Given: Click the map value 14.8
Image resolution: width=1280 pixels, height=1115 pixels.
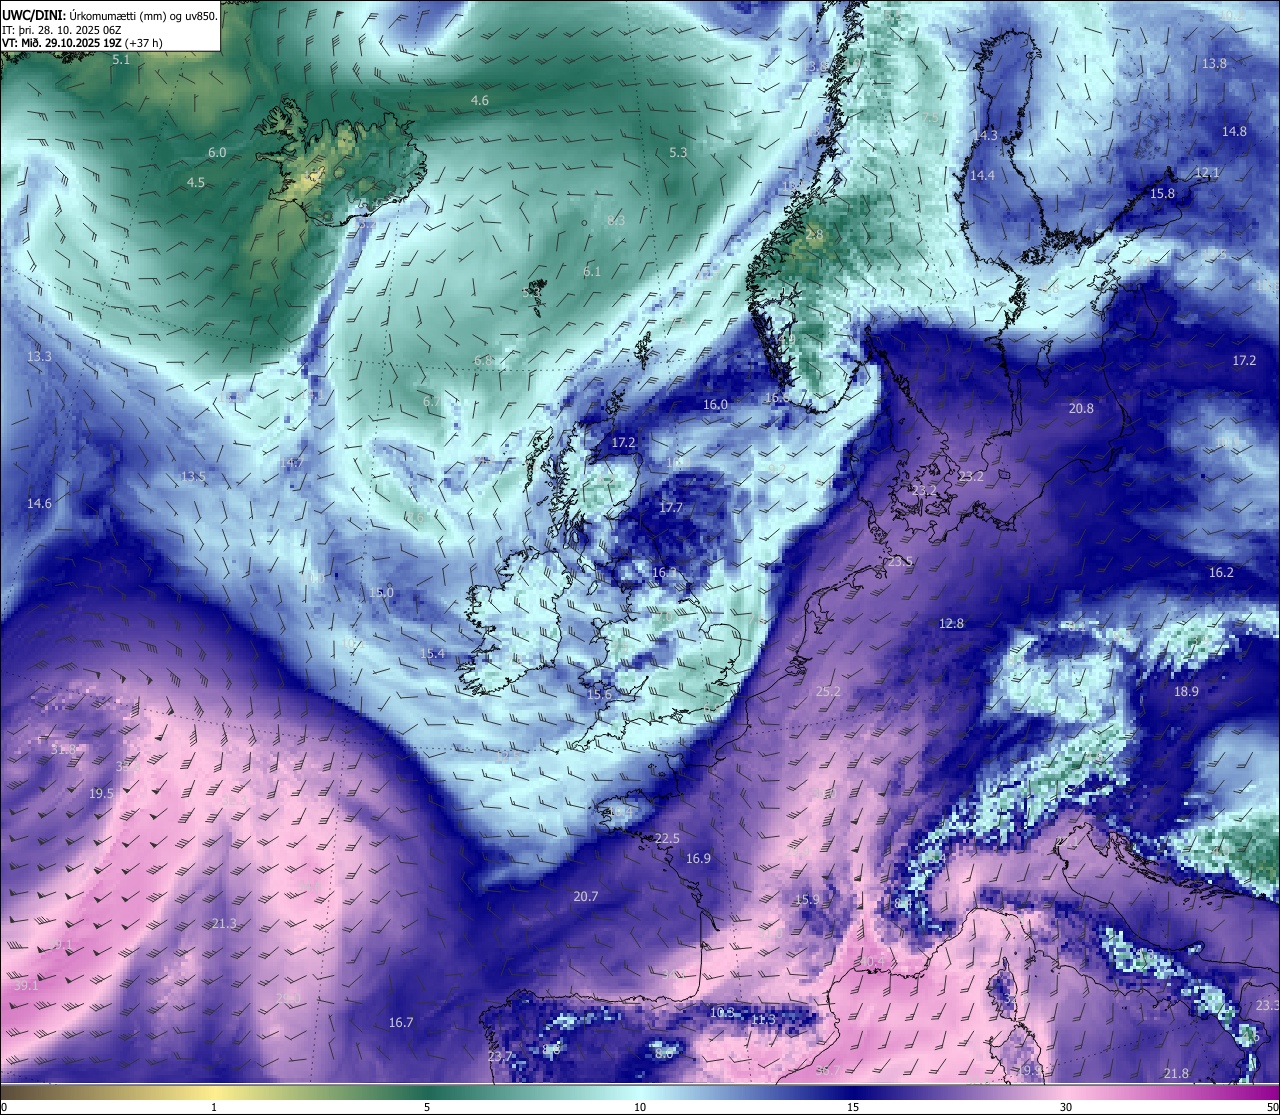Looking at the screenshot, I should click(1234, 132).
